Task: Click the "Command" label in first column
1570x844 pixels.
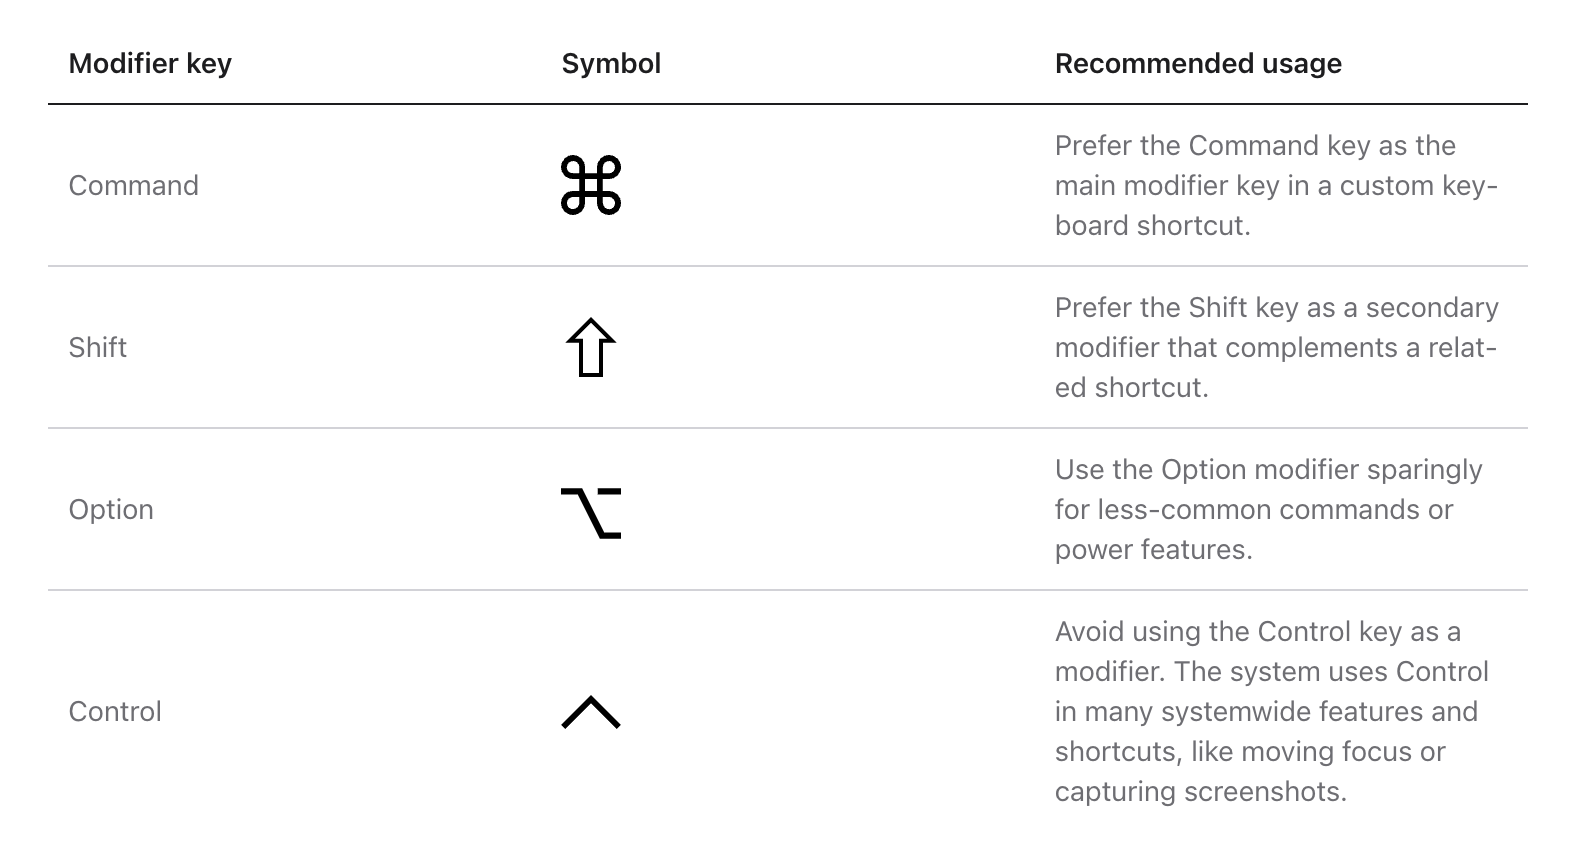Action: 134,186
